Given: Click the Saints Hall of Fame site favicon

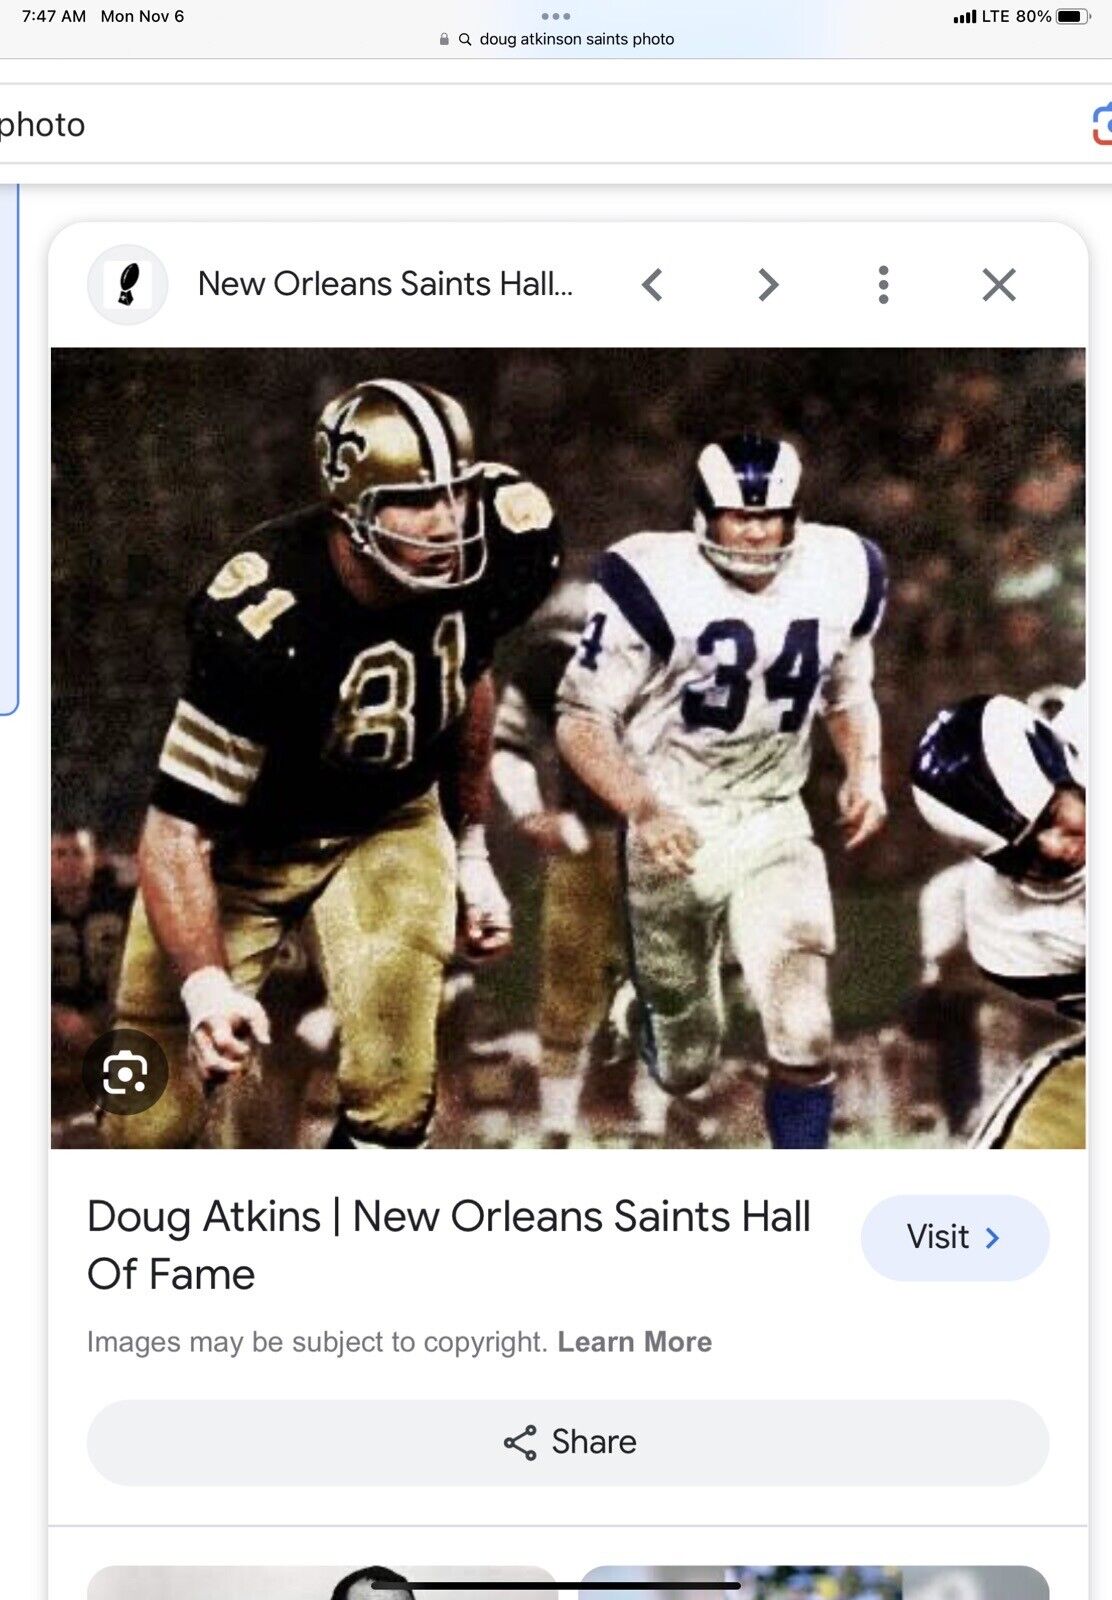Looking at the screenshot, I should click(127, 285).
